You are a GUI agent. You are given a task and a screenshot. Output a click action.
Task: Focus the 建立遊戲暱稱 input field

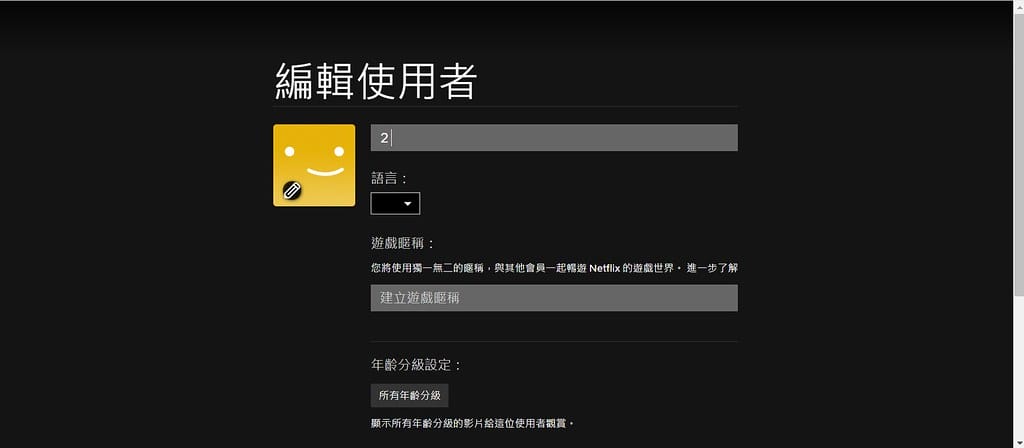coord(554,298)
